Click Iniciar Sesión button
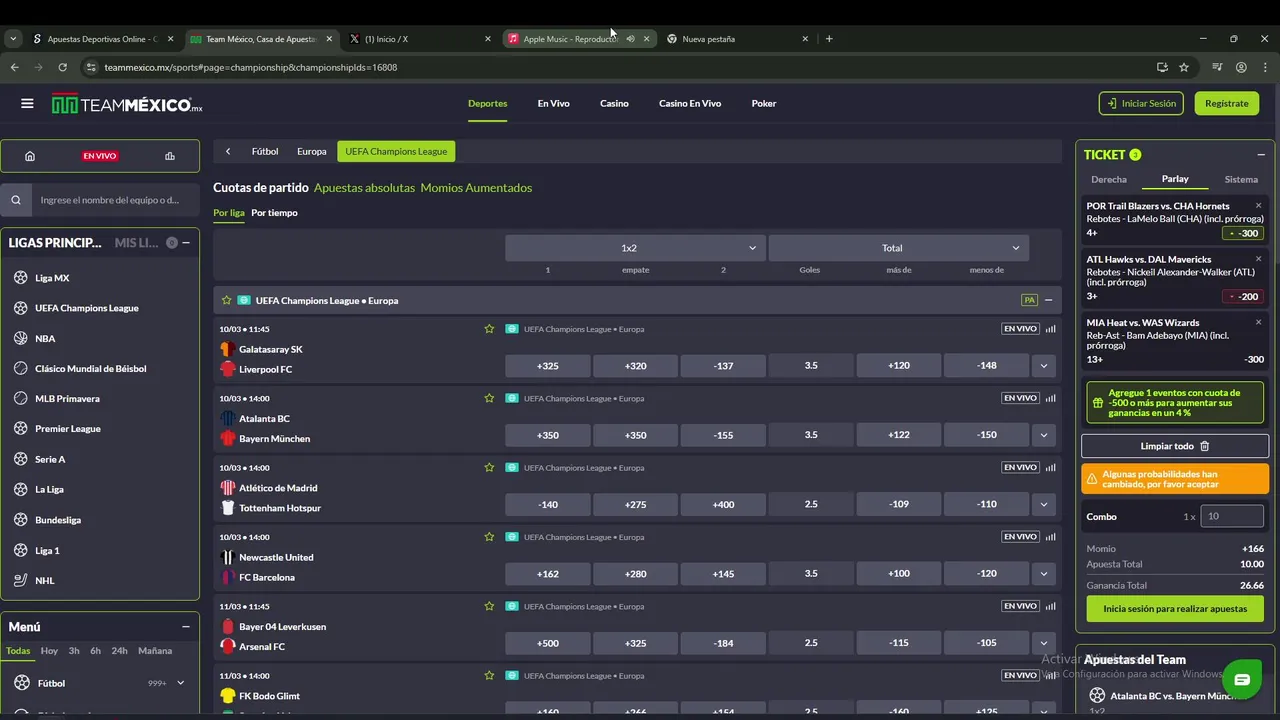The image size is (1280, 720). coord(1141,103)
